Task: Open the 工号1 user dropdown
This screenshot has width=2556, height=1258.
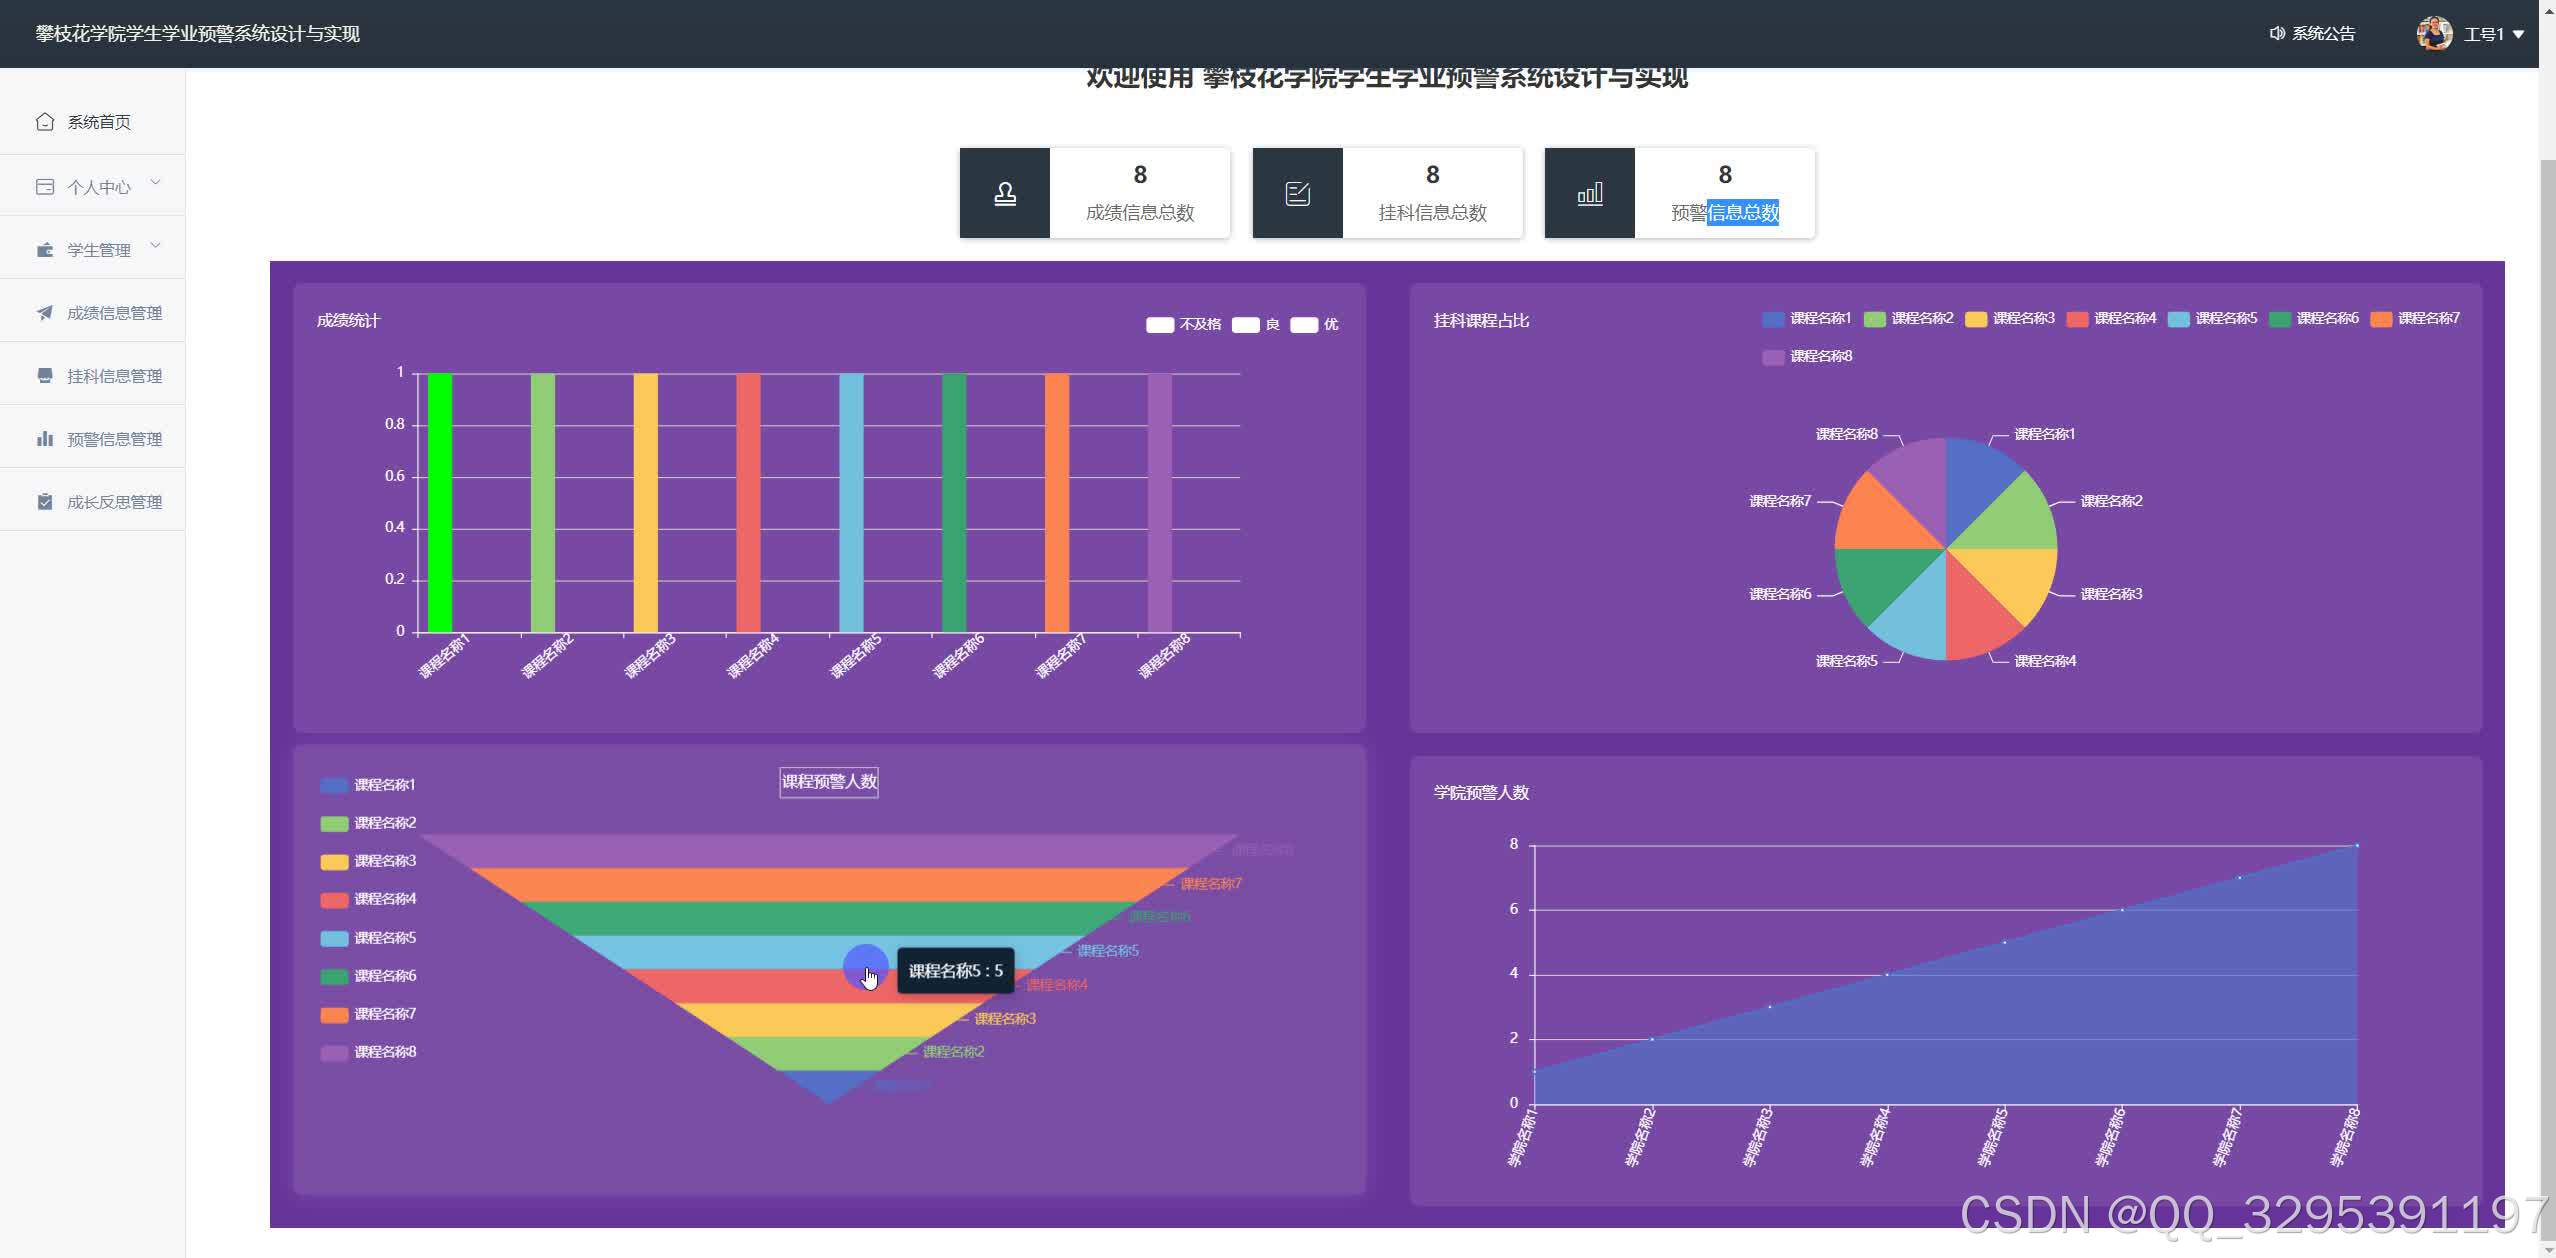Action: click(x=2490, y=34)
